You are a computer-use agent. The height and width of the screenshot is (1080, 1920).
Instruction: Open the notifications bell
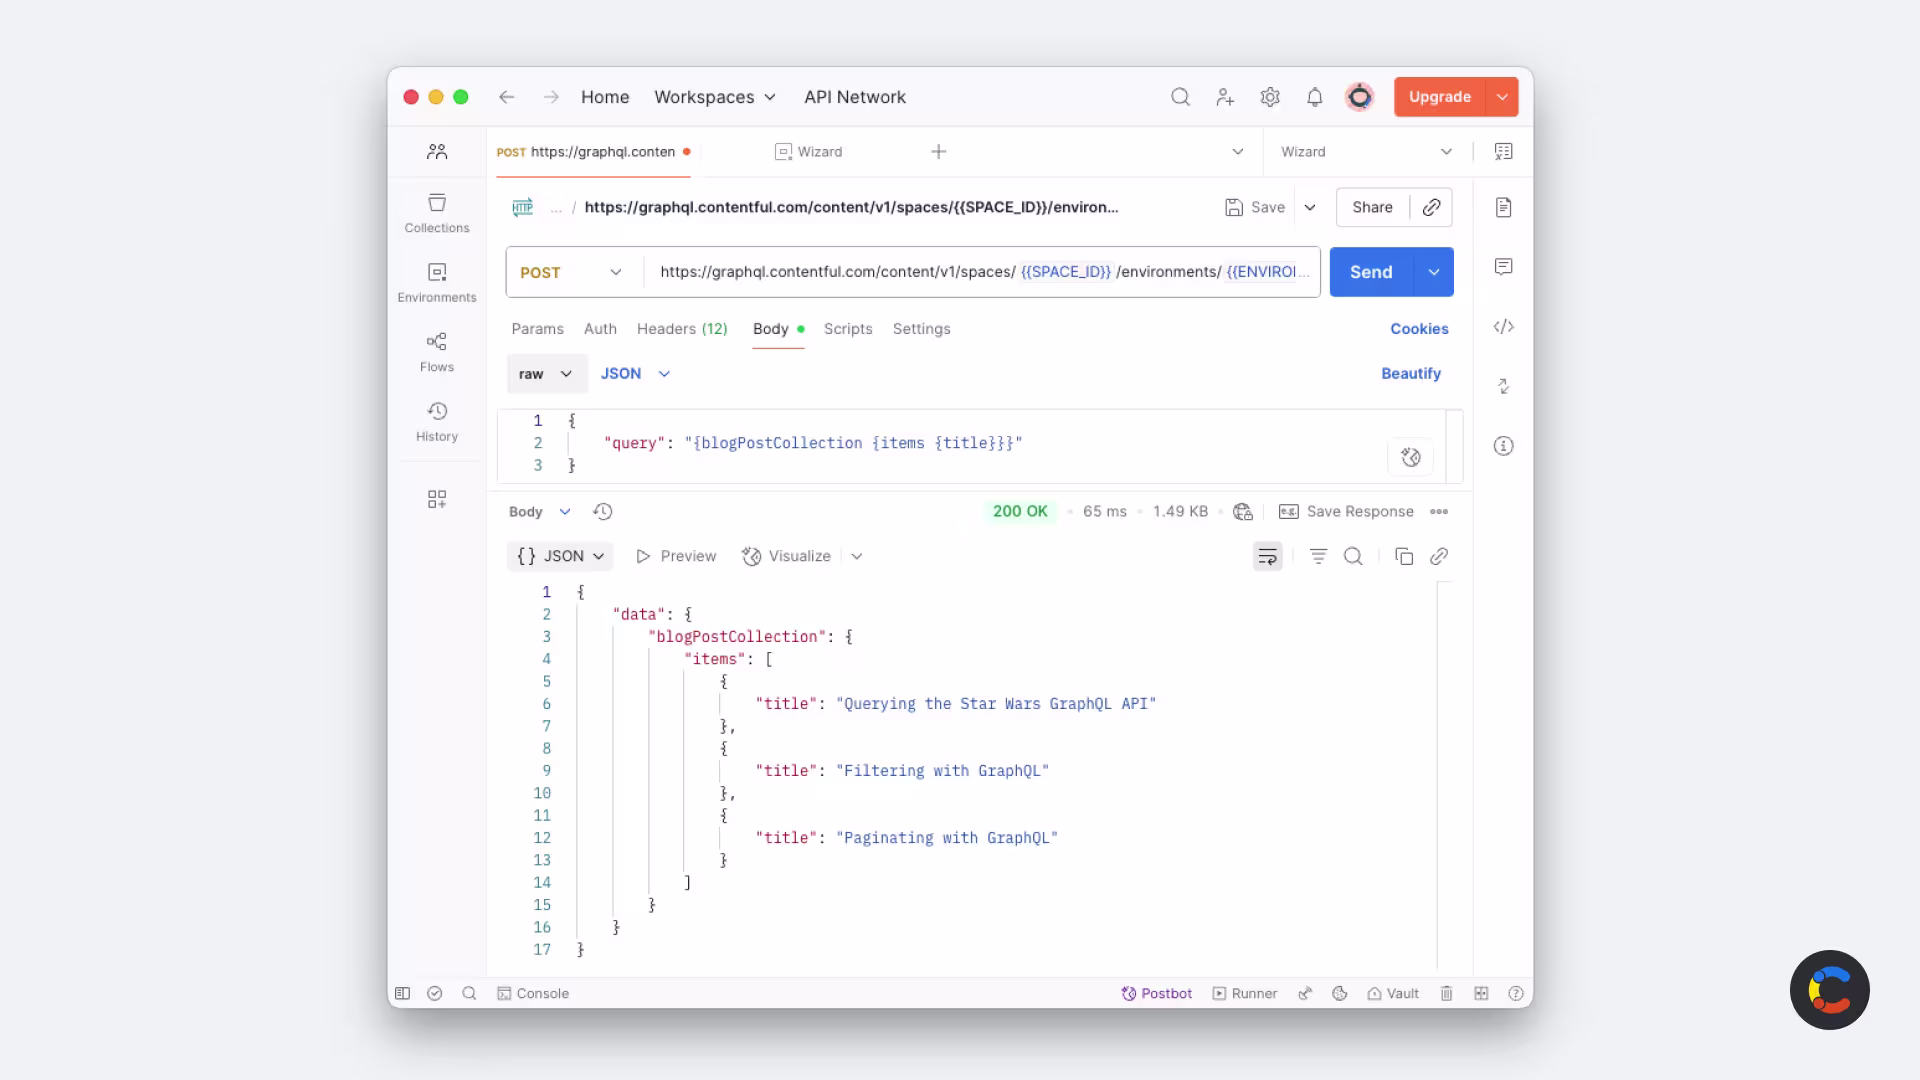[1315, 97]
